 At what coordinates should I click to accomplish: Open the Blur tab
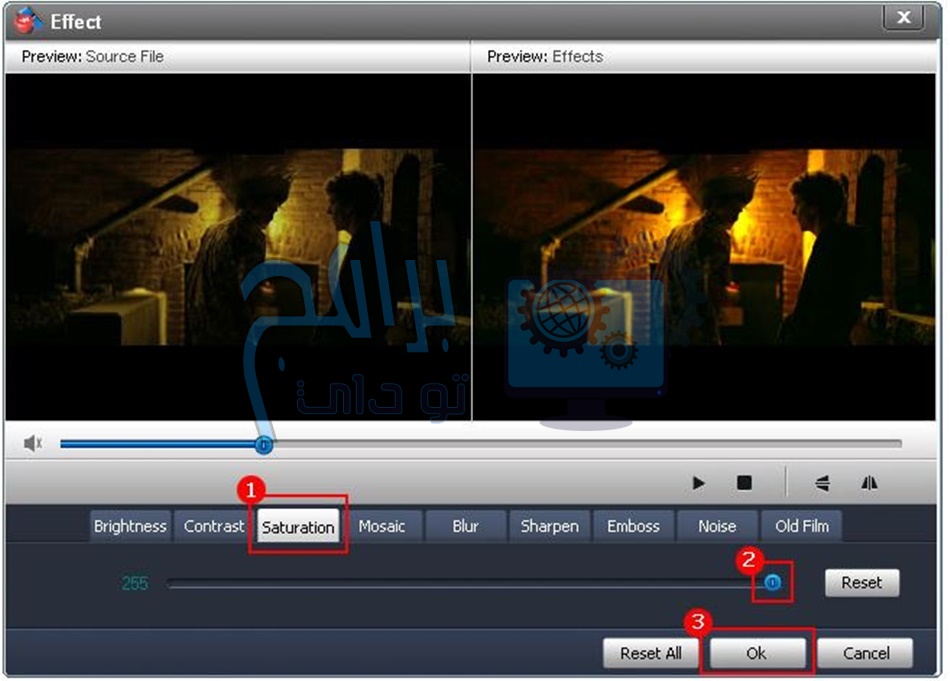coord(465,526)
